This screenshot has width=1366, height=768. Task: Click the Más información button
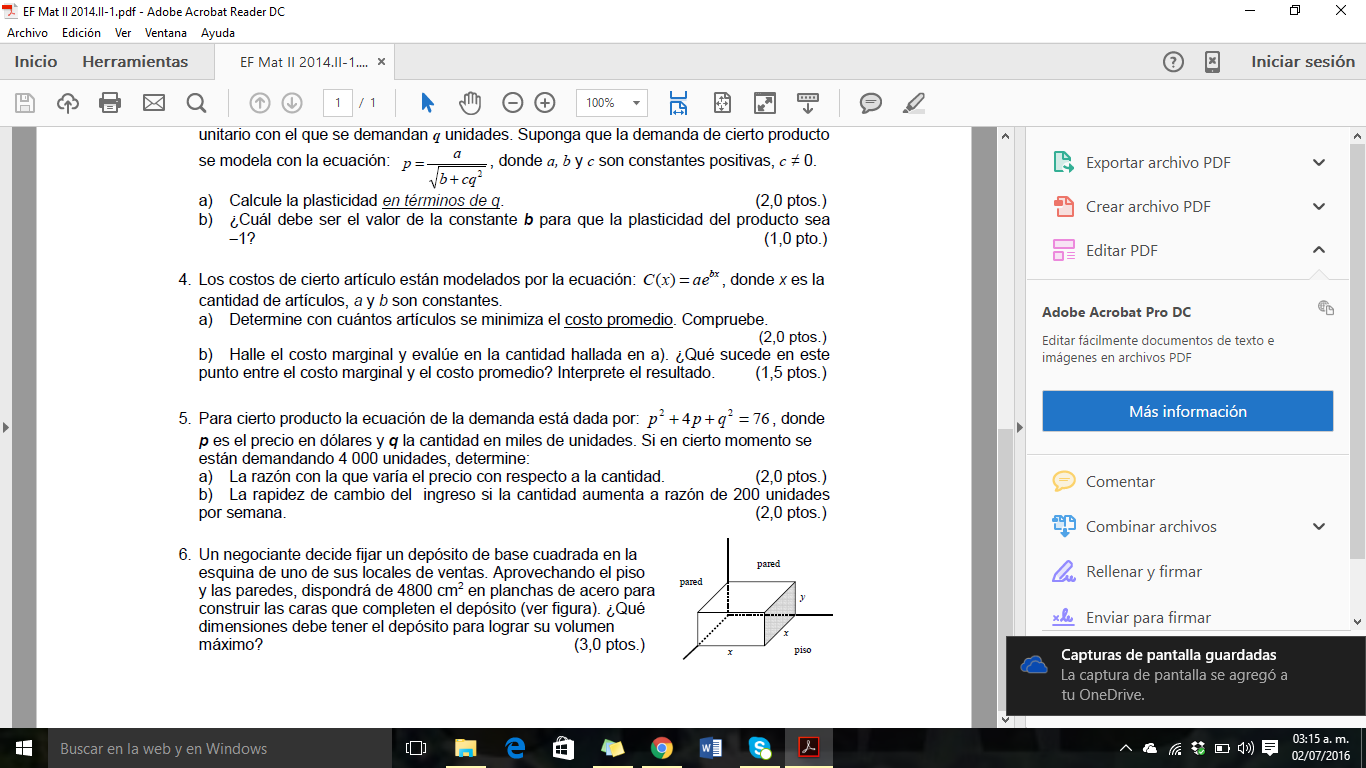pos(1187,411)
